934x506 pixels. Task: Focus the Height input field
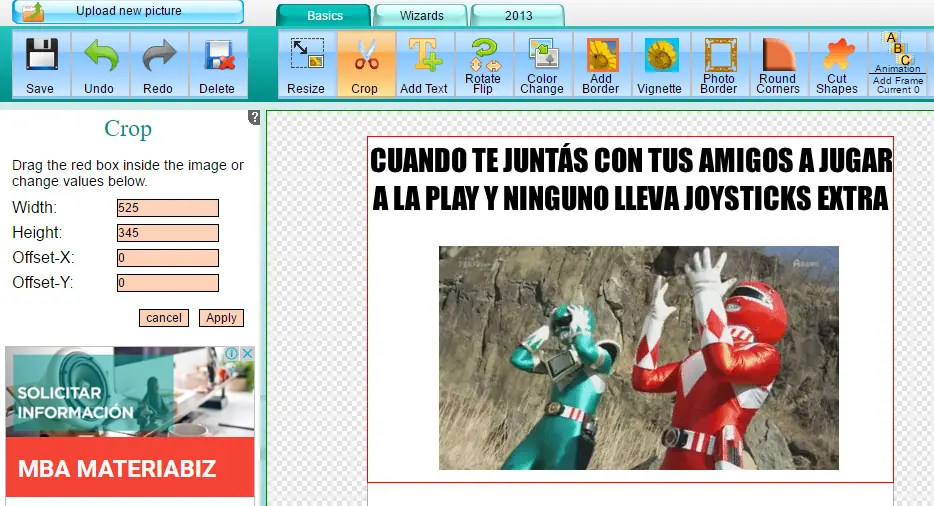[168, 233]
